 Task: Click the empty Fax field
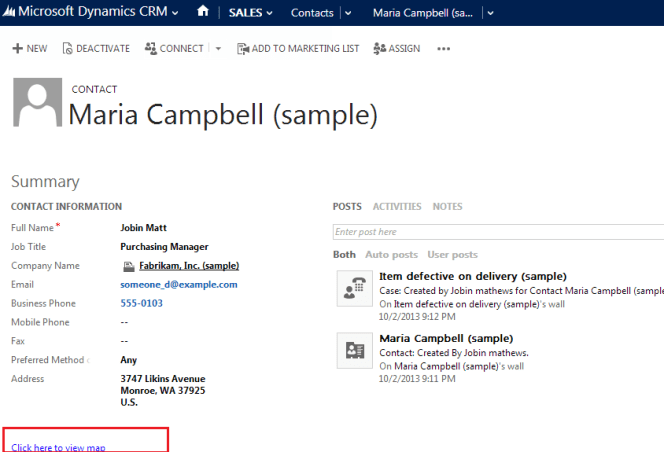click(124, 341)
